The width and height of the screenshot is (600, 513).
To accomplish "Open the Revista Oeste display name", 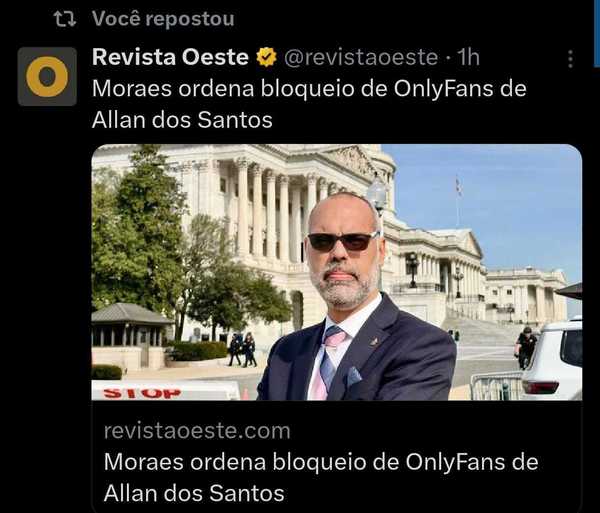I will click(170, 57).
